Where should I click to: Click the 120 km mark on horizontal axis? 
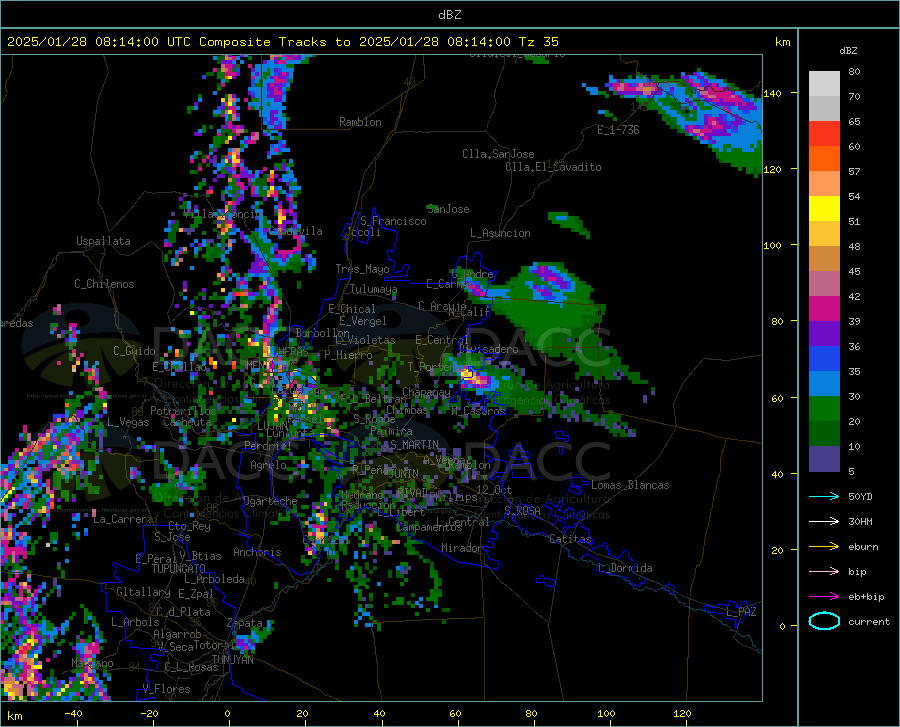point(682,714)
